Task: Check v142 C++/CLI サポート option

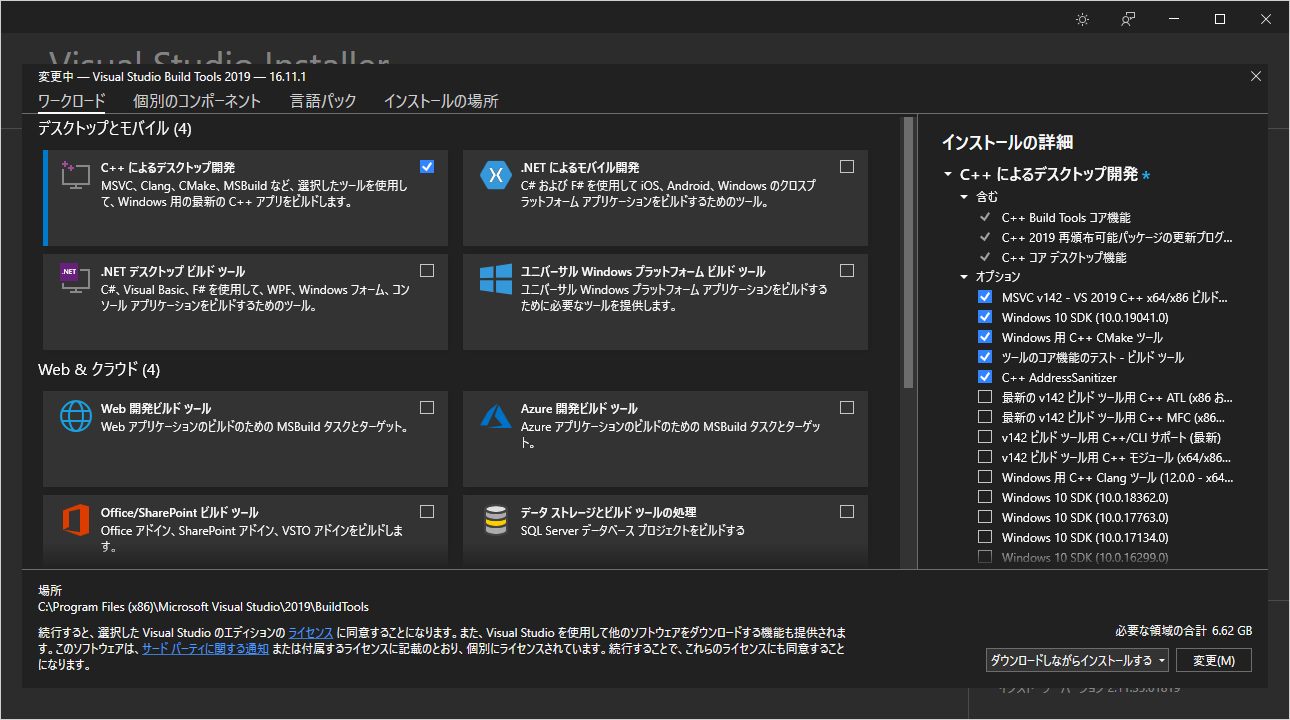Action: click(x=985, y=437)
